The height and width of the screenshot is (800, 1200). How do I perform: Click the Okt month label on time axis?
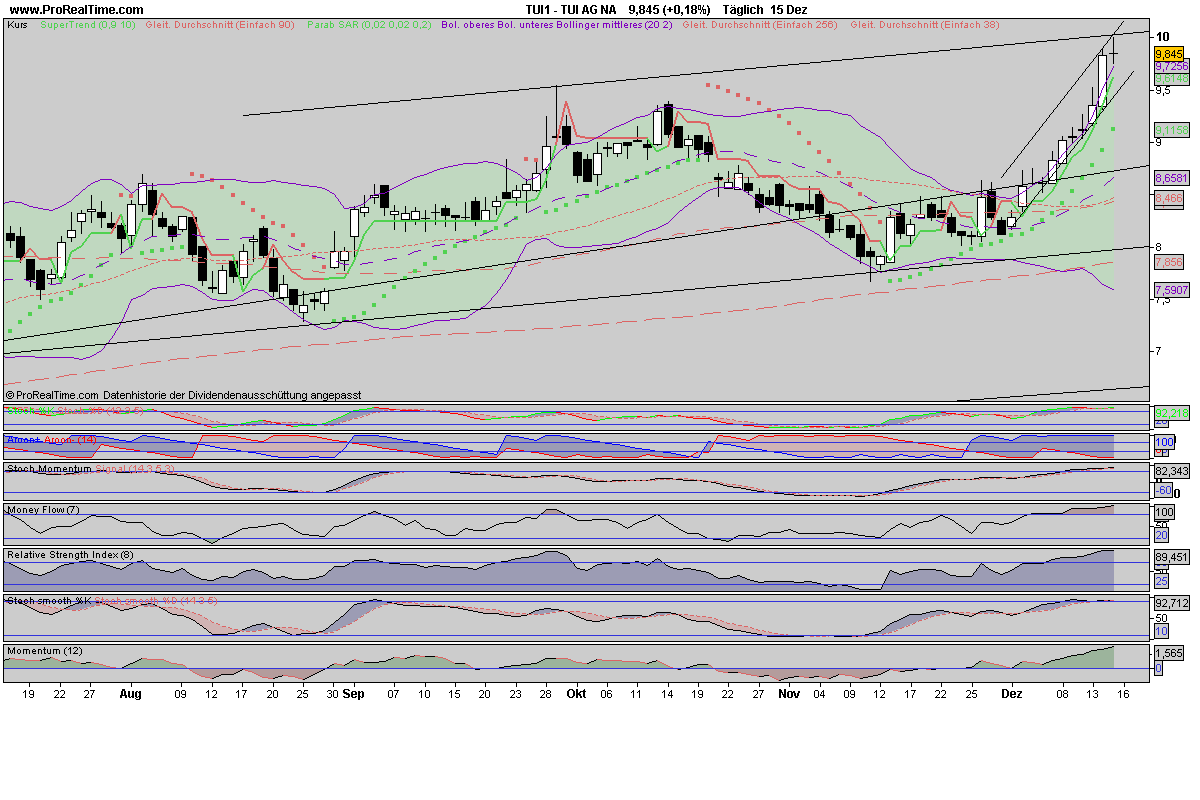[x=576, y=693]
